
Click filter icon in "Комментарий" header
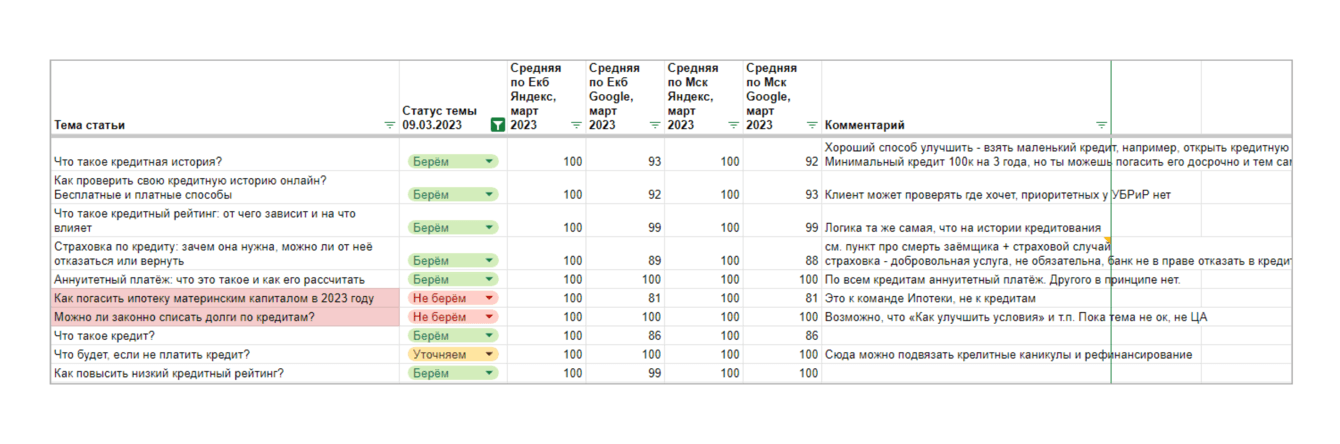click(x=1101, y=126)
